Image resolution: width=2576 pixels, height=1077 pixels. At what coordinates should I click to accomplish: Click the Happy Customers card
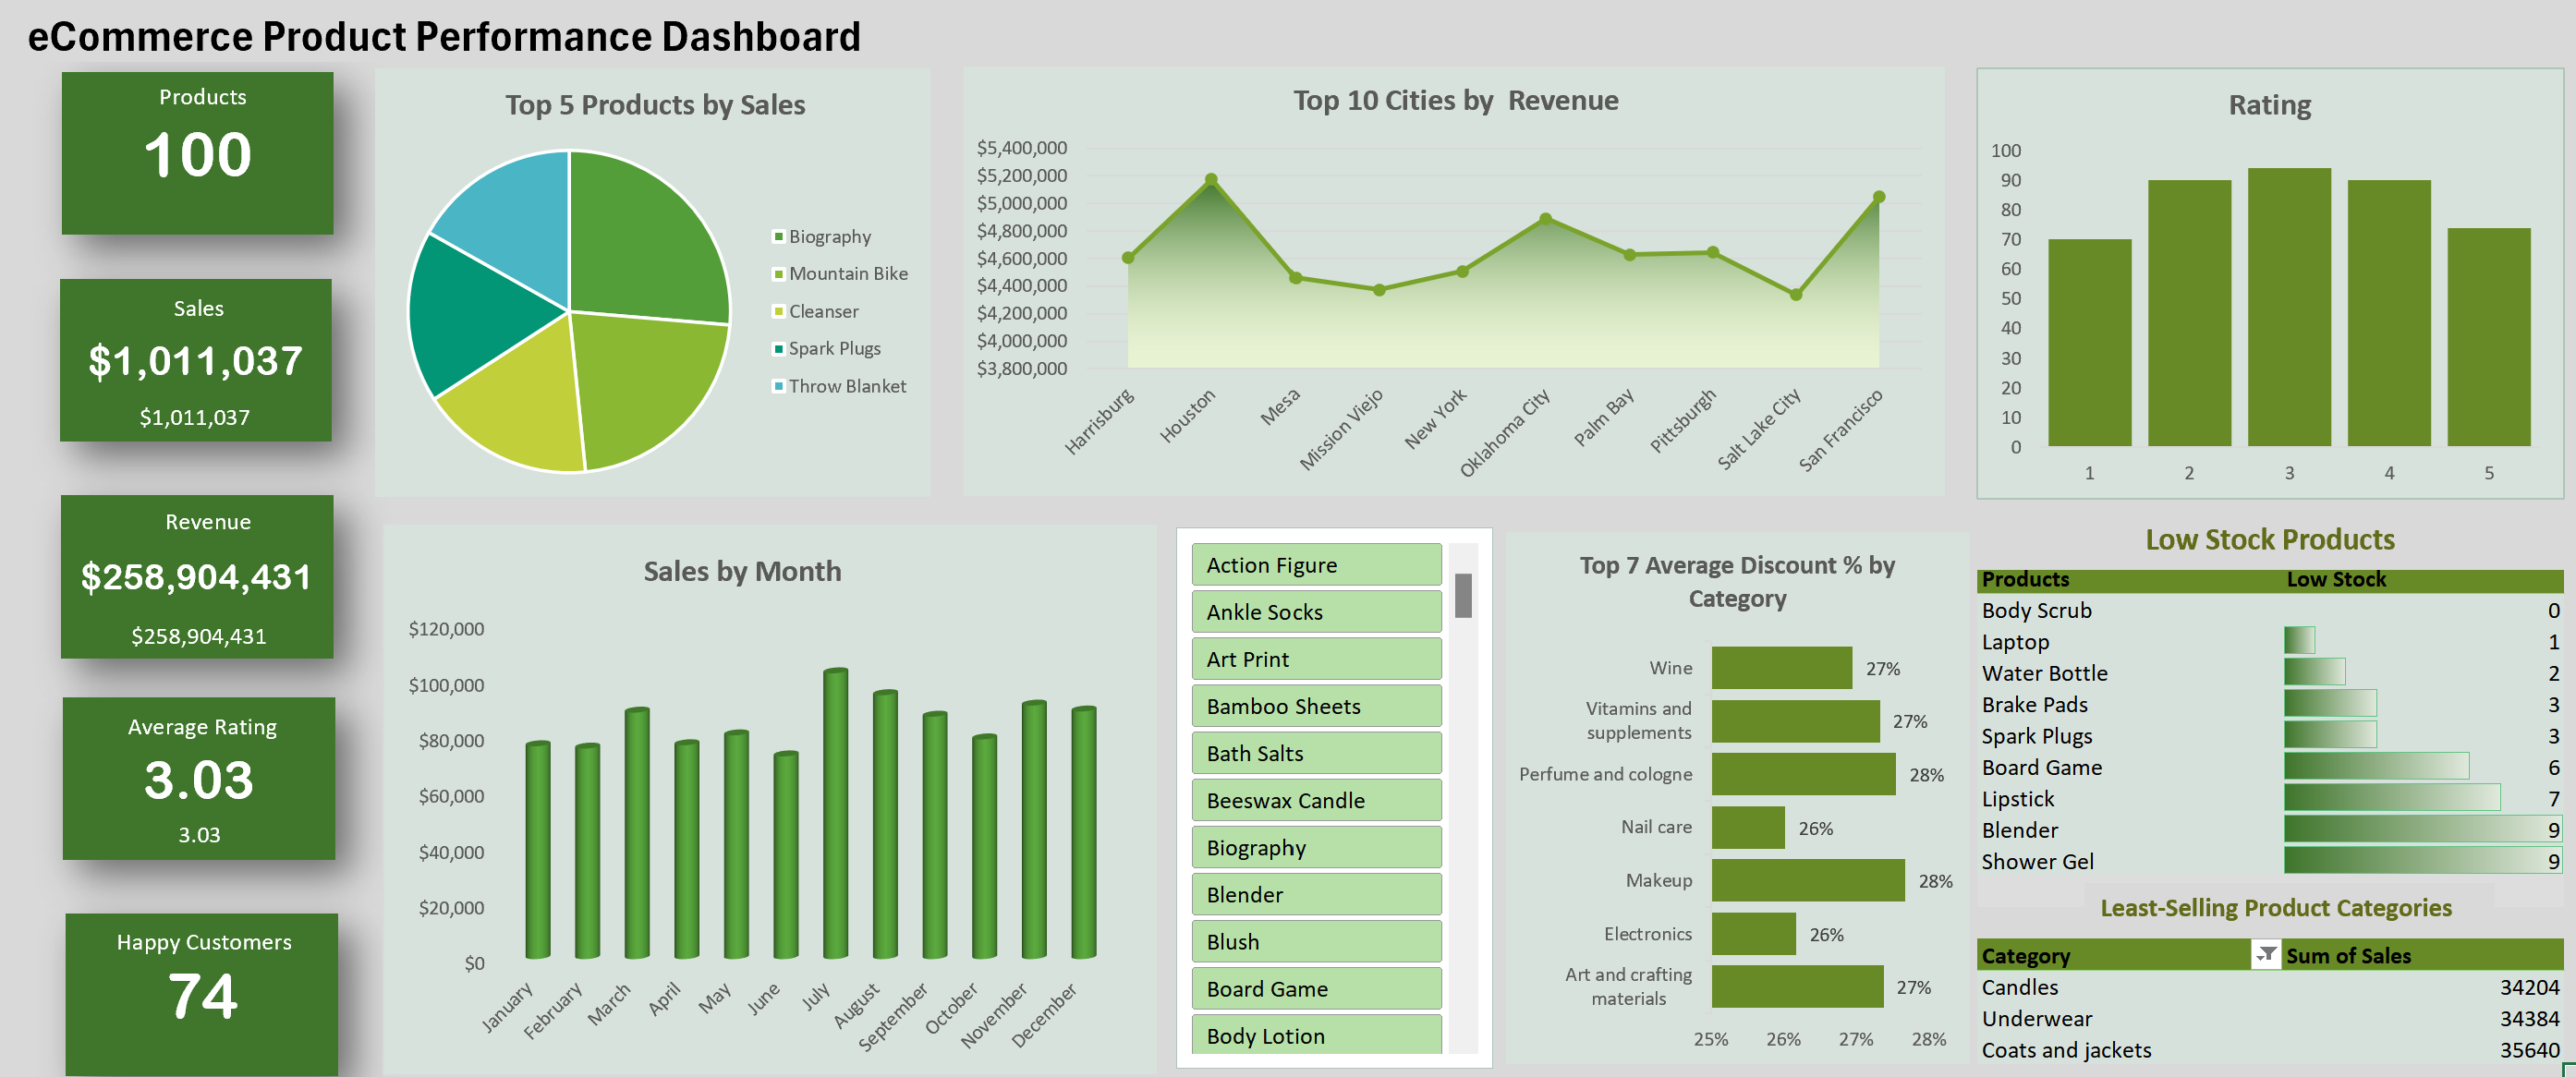tap(202, 993)
